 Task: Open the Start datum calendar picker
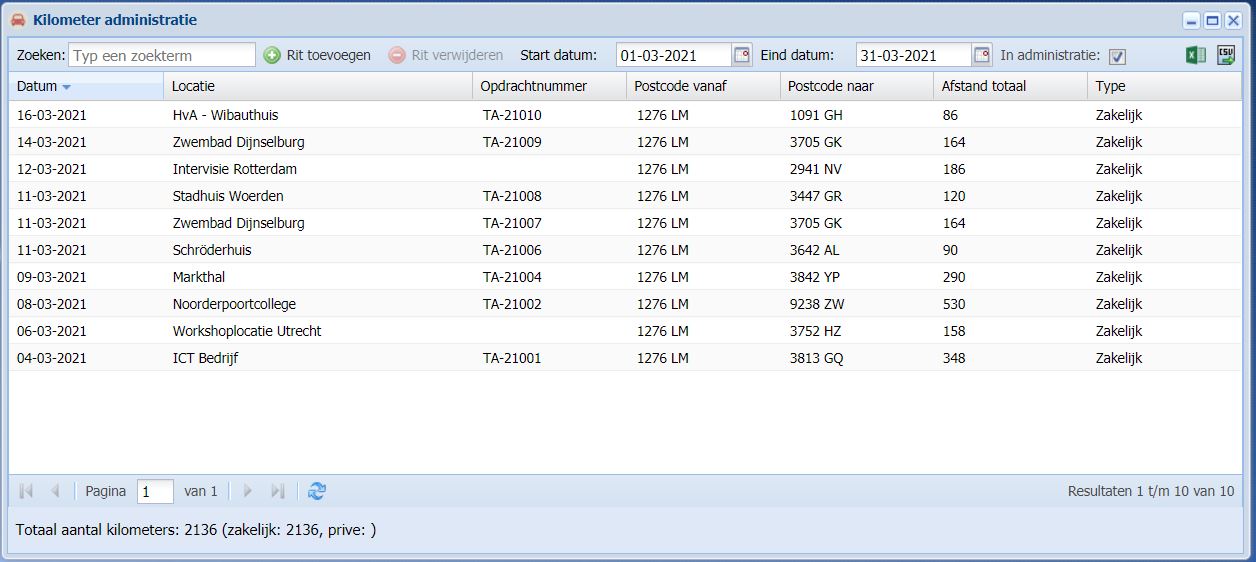pyautogui.click(x=741, y=55)
